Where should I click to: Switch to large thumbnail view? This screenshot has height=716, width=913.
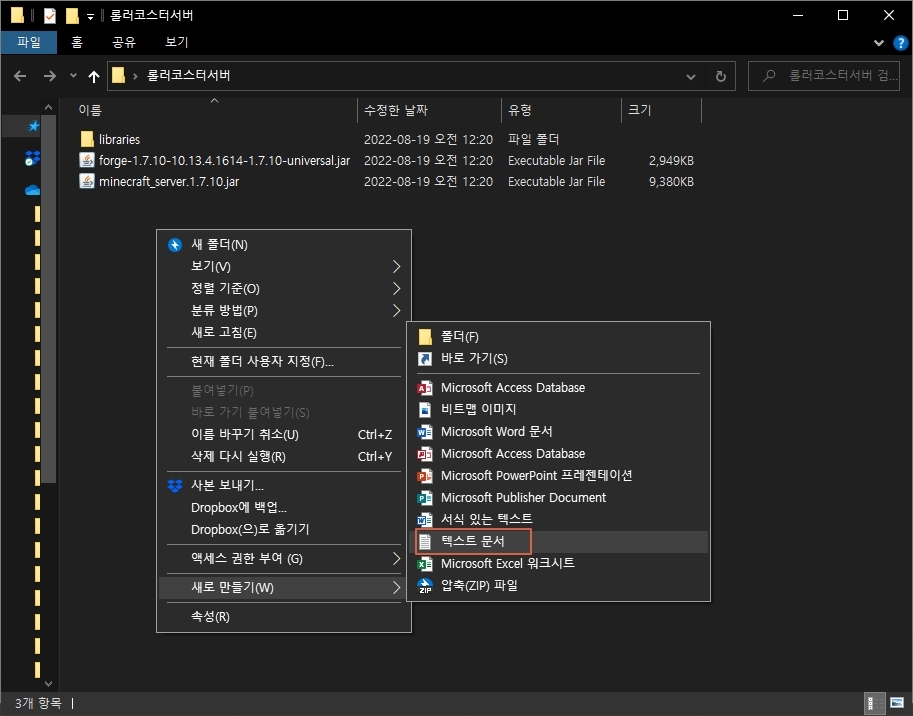(x=896, y=703)
